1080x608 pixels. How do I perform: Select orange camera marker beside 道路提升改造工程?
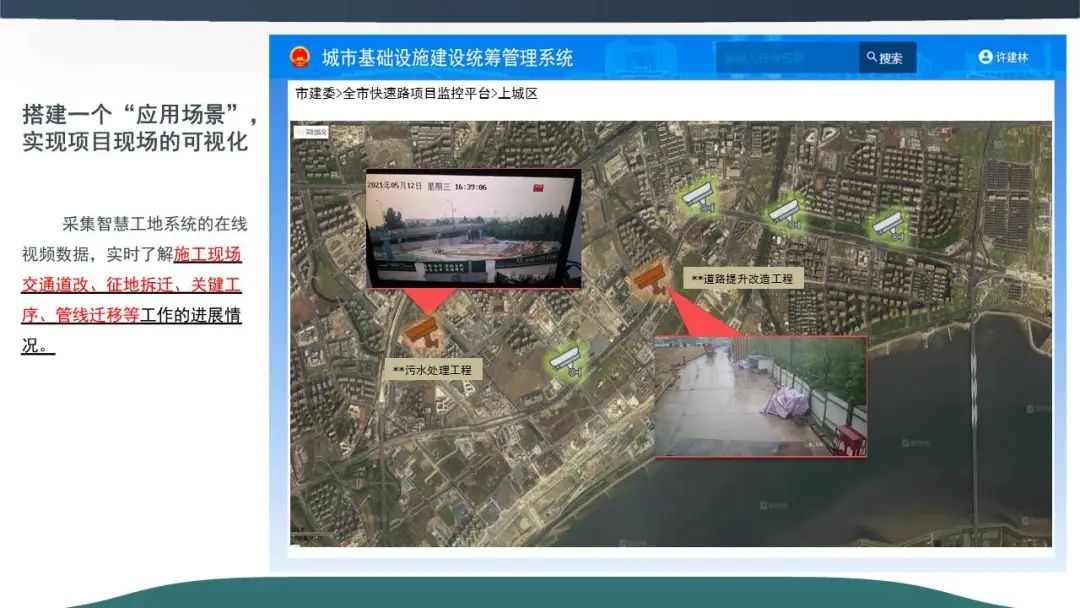[x=650, y=277]
